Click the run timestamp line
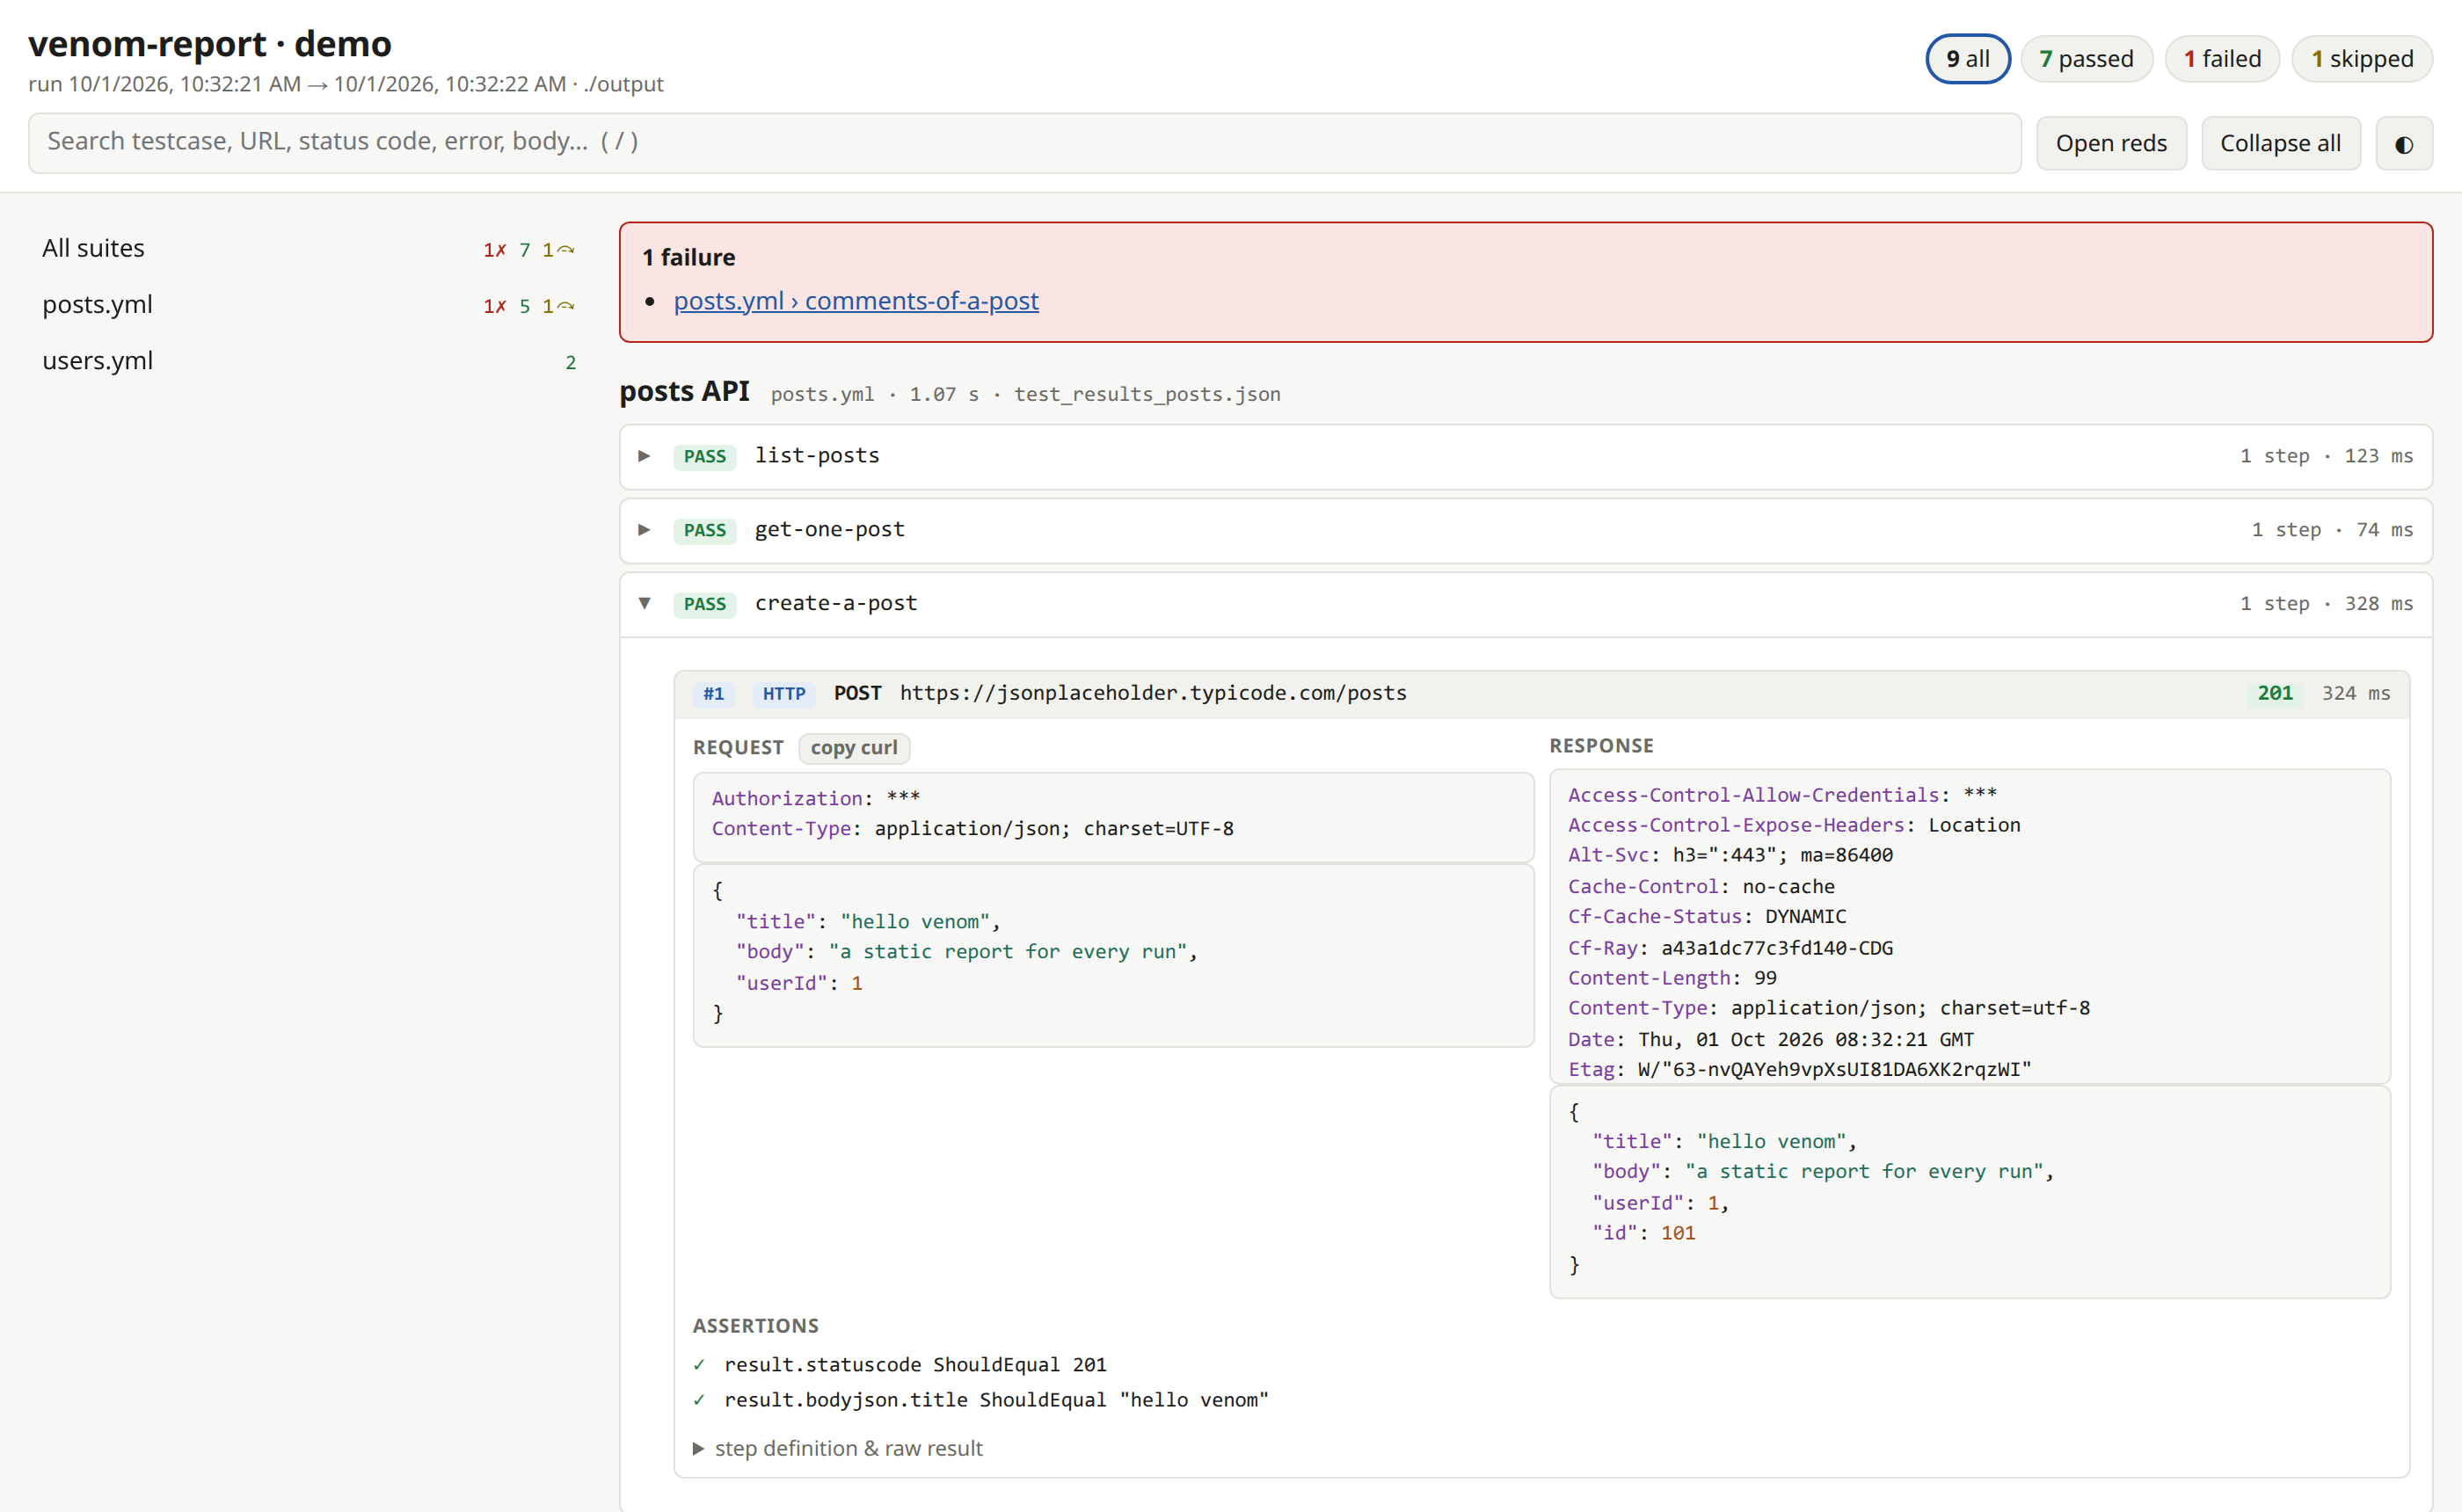The width and height of the screenshot is (2462, 1512). 345,84
